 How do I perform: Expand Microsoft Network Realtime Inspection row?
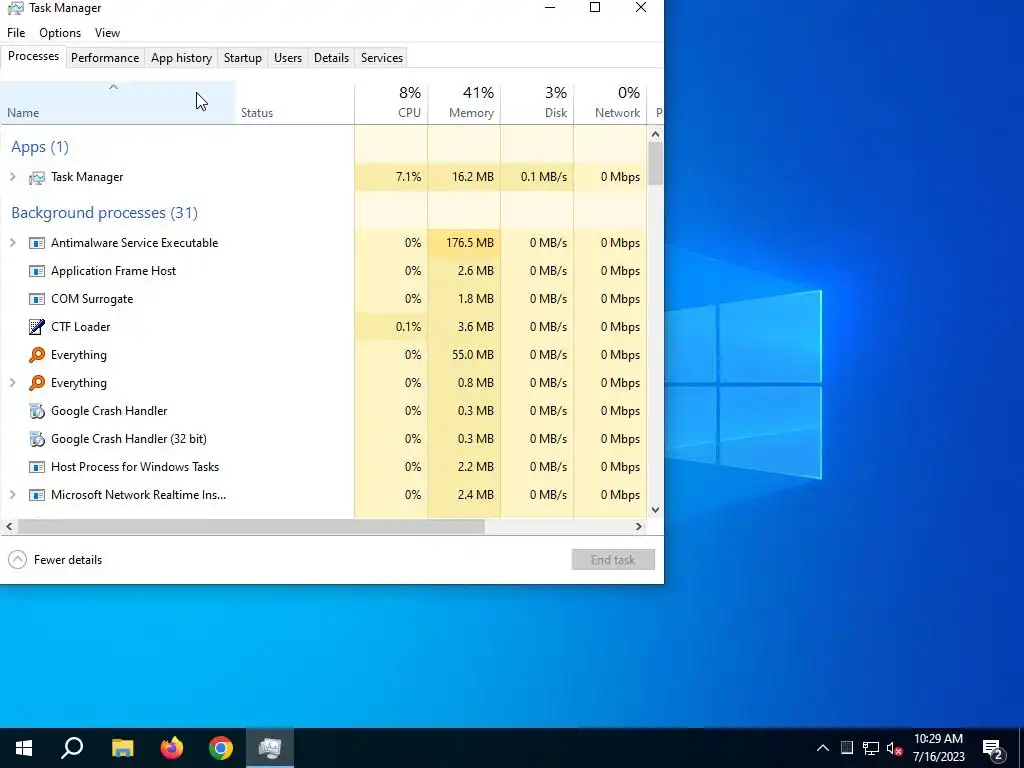[x=12, y=495]
